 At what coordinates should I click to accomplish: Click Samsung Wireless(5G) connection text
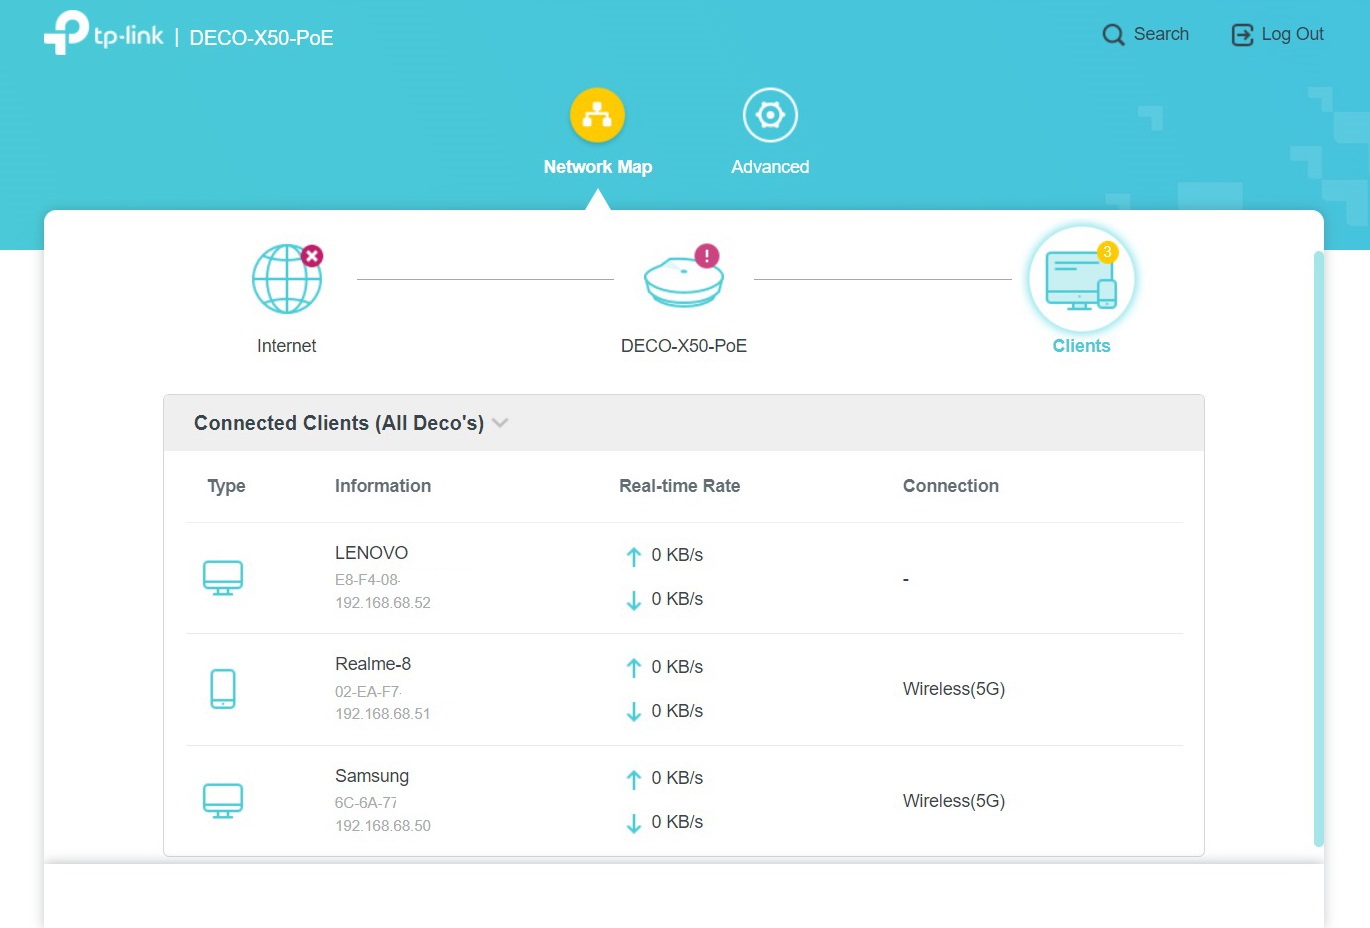[x=954, y=801]
